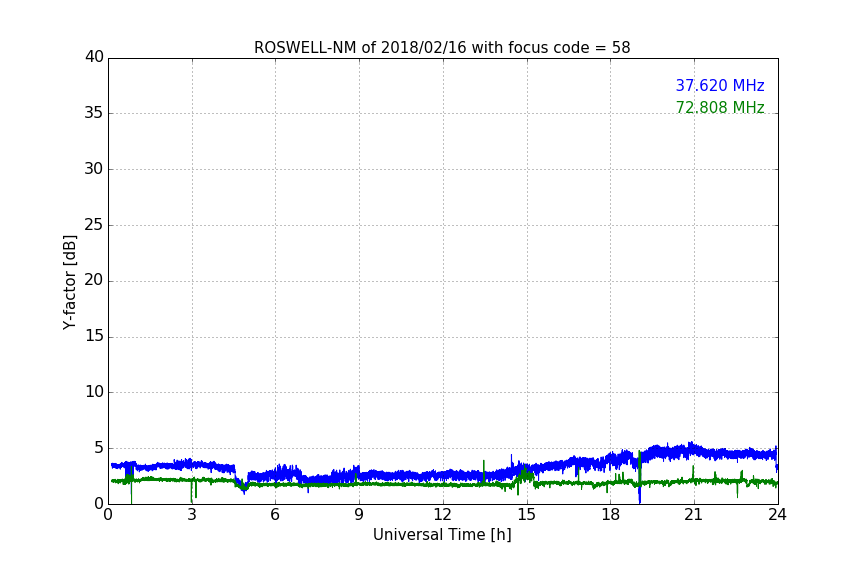Click the x-axis tick label '18'
The width and height of the screenshot is (864, 576).
(610, 515)
